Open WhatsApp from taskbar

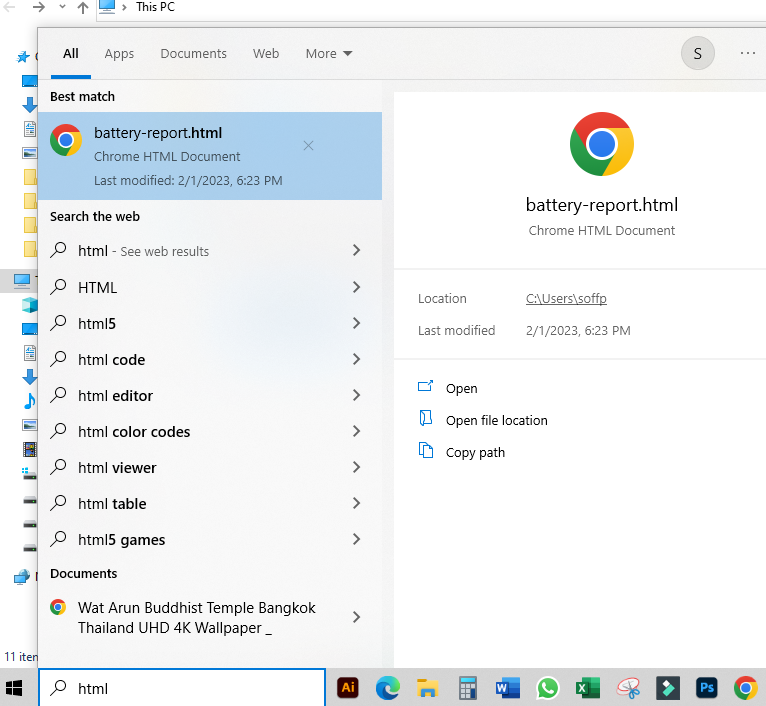(x=548, y=688)
